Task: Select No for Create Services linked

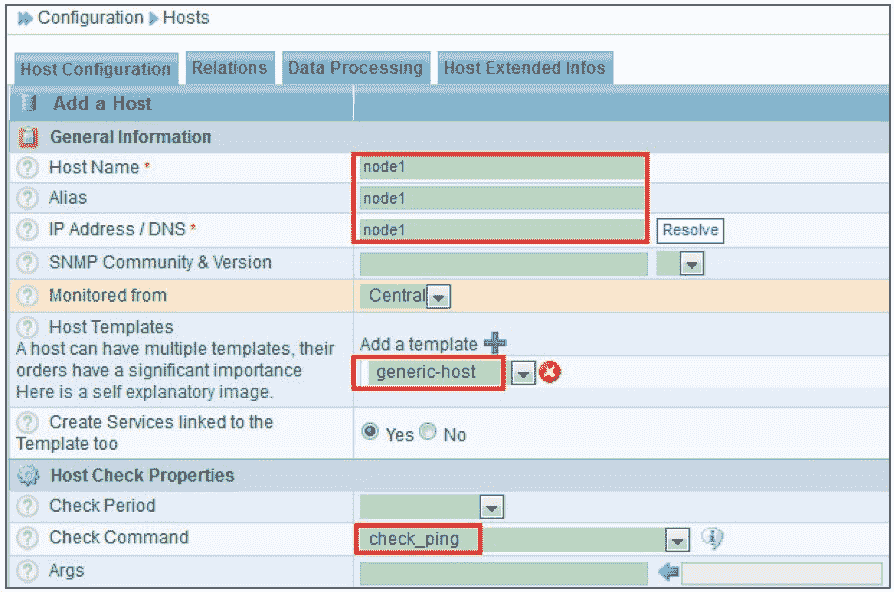Action: coord(428,433)
